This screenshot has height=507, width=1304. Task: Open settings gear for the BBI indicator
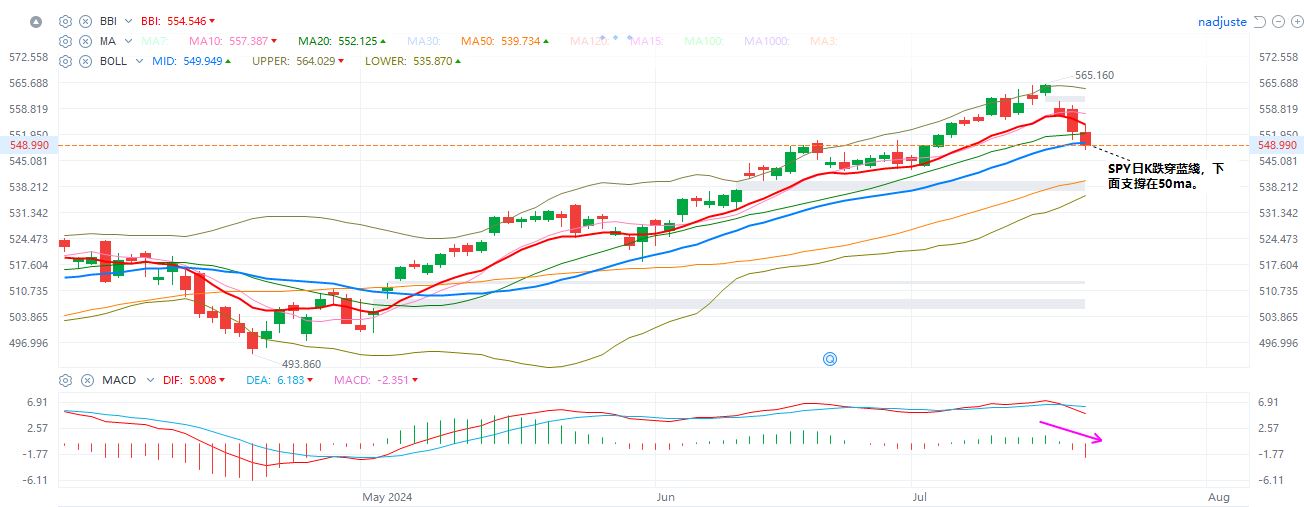click(x=65, y=21)
